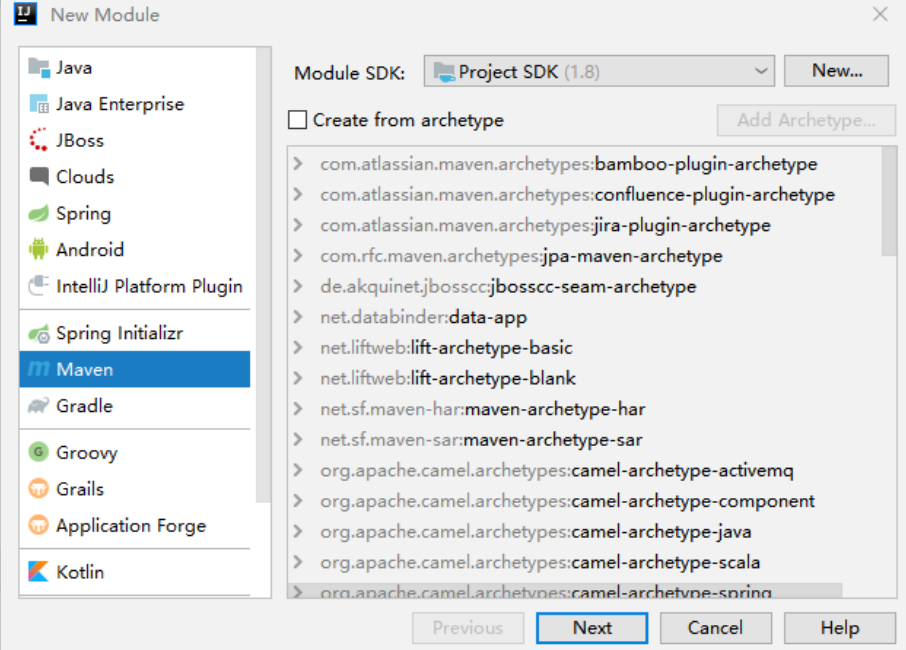Click the JBoss red dotted icon
906x650 pixels.
click(39, 140)
